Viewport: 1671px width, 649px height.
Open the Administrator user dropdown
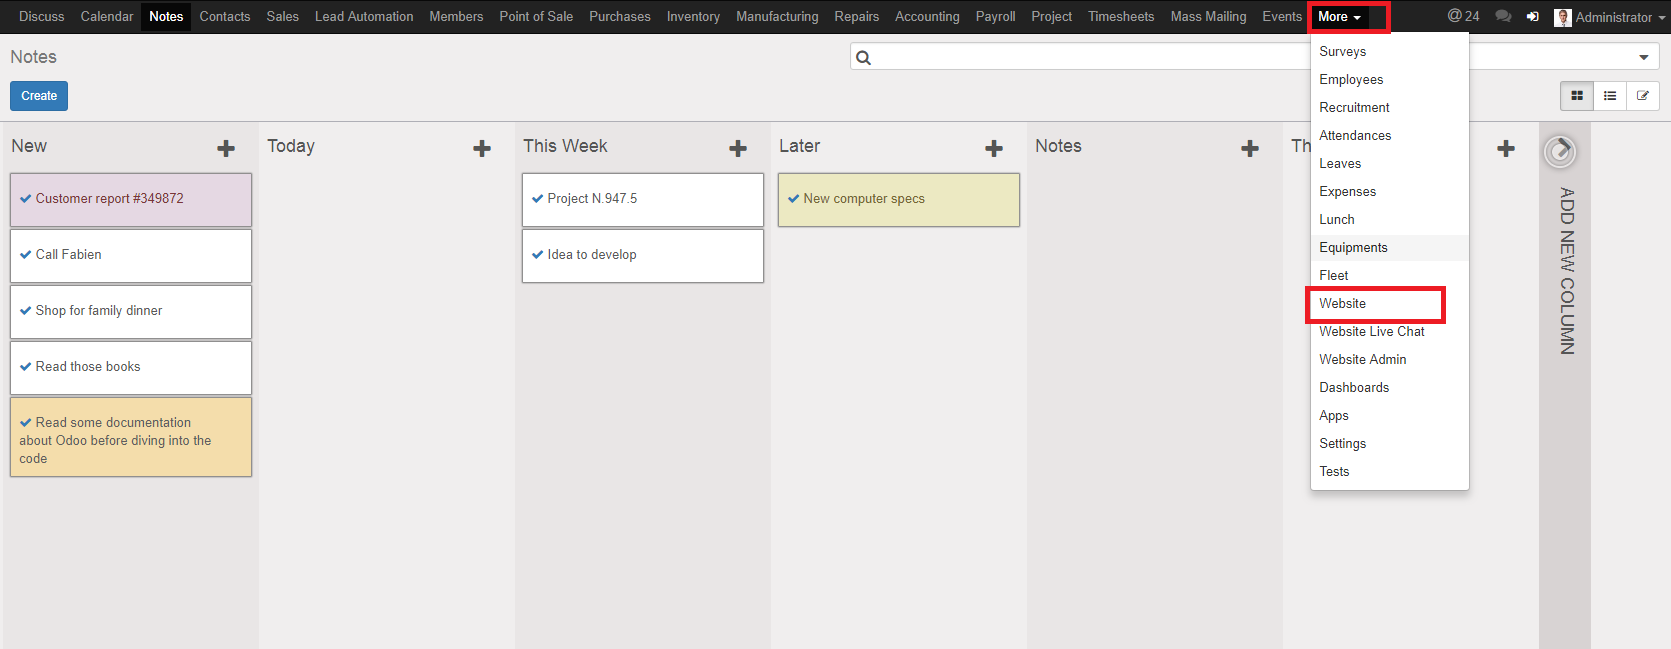tap(1610, 17)
